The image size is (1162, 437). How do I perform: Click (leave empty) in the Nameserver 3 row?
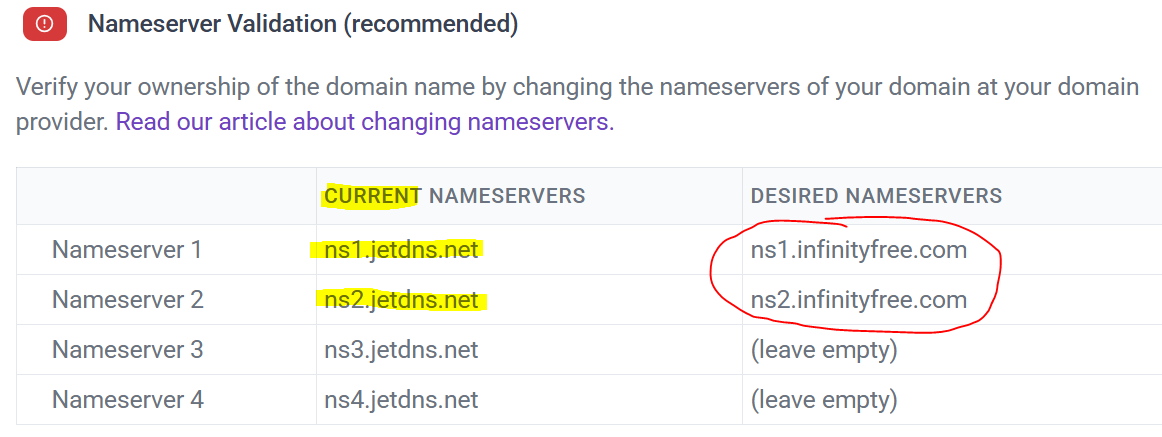823,349
